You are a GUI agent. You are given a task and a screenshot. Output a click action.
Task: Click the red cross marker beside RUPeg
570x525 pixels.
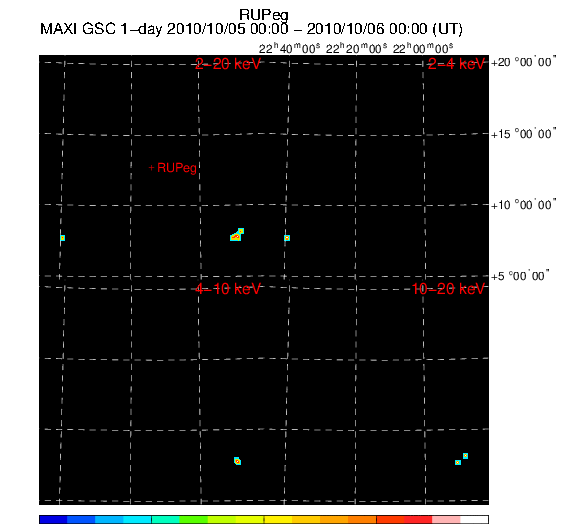pyautogui.click(x=152, y=168)
